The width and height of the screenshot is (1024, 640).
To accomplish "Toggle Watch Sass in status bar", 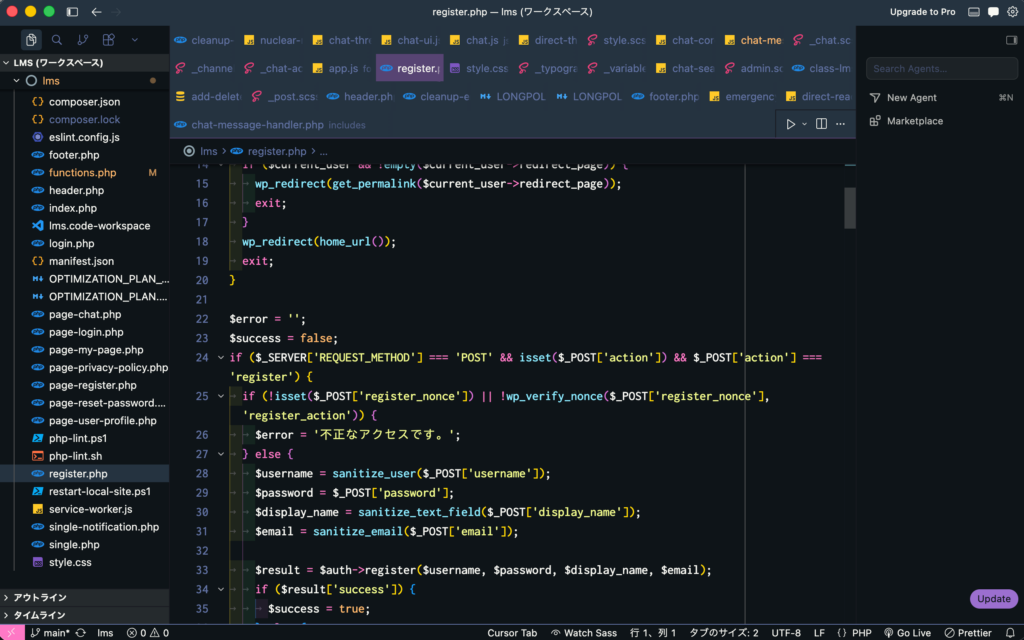I will pyautogui.click(x=583, y=632).
